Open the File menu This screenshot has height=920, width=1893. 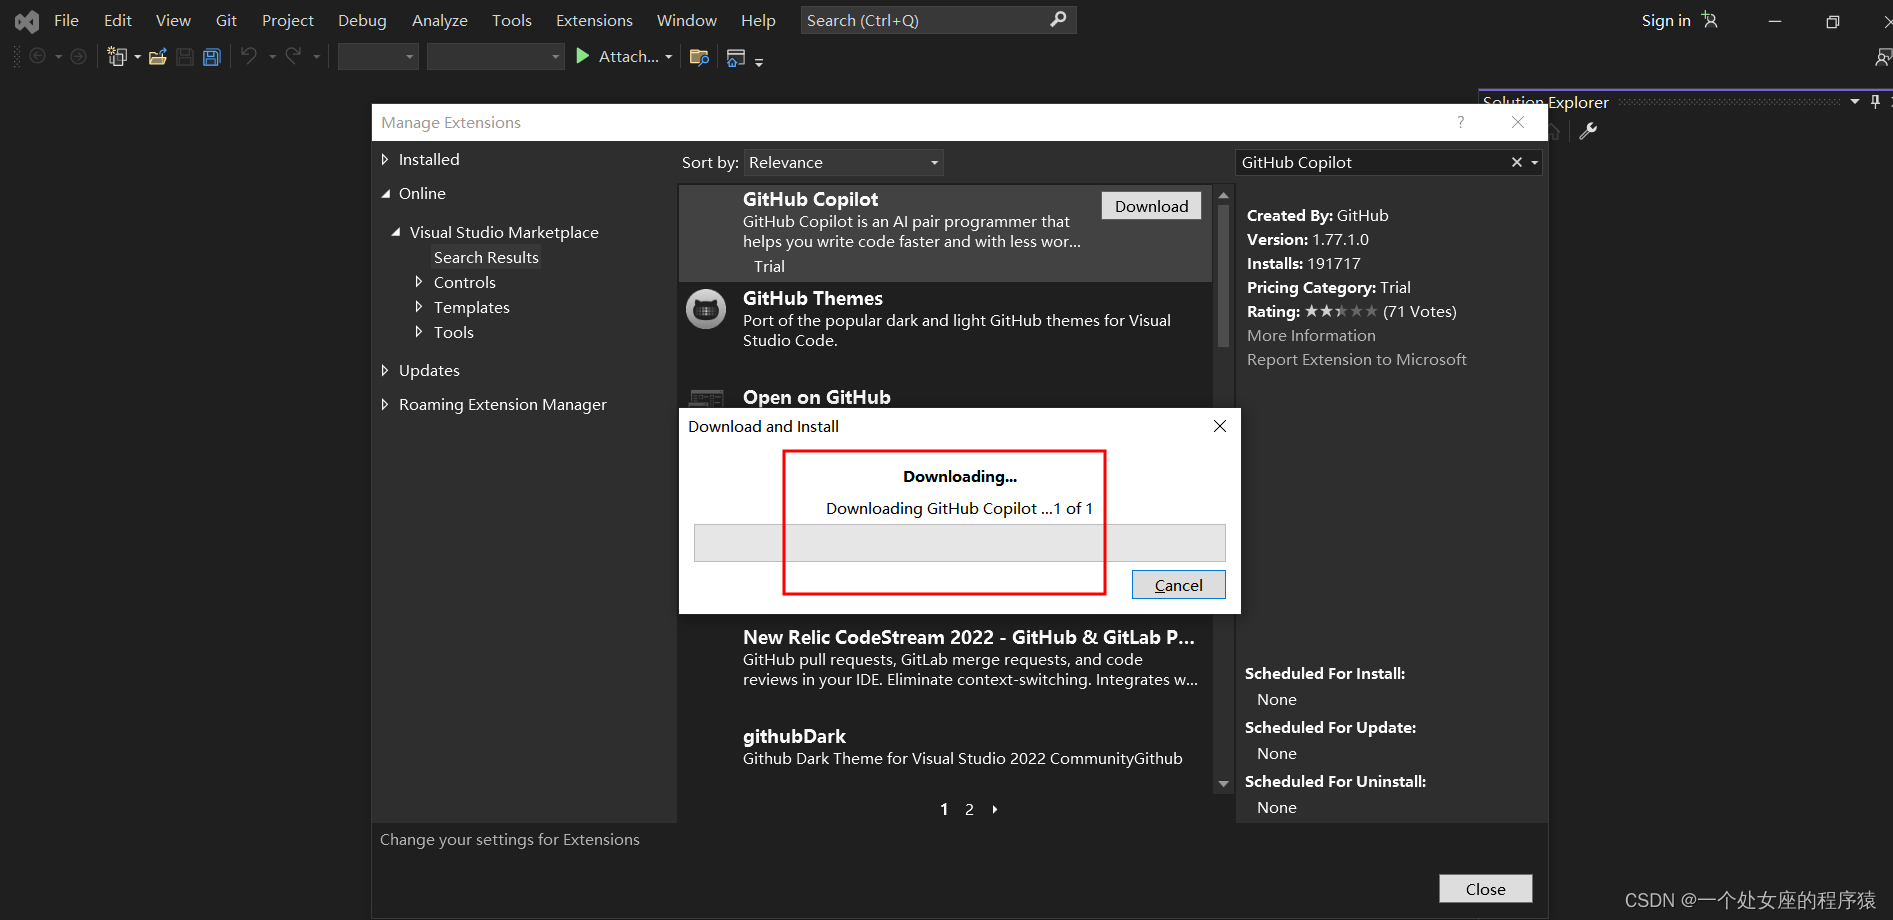coord(66,20)
